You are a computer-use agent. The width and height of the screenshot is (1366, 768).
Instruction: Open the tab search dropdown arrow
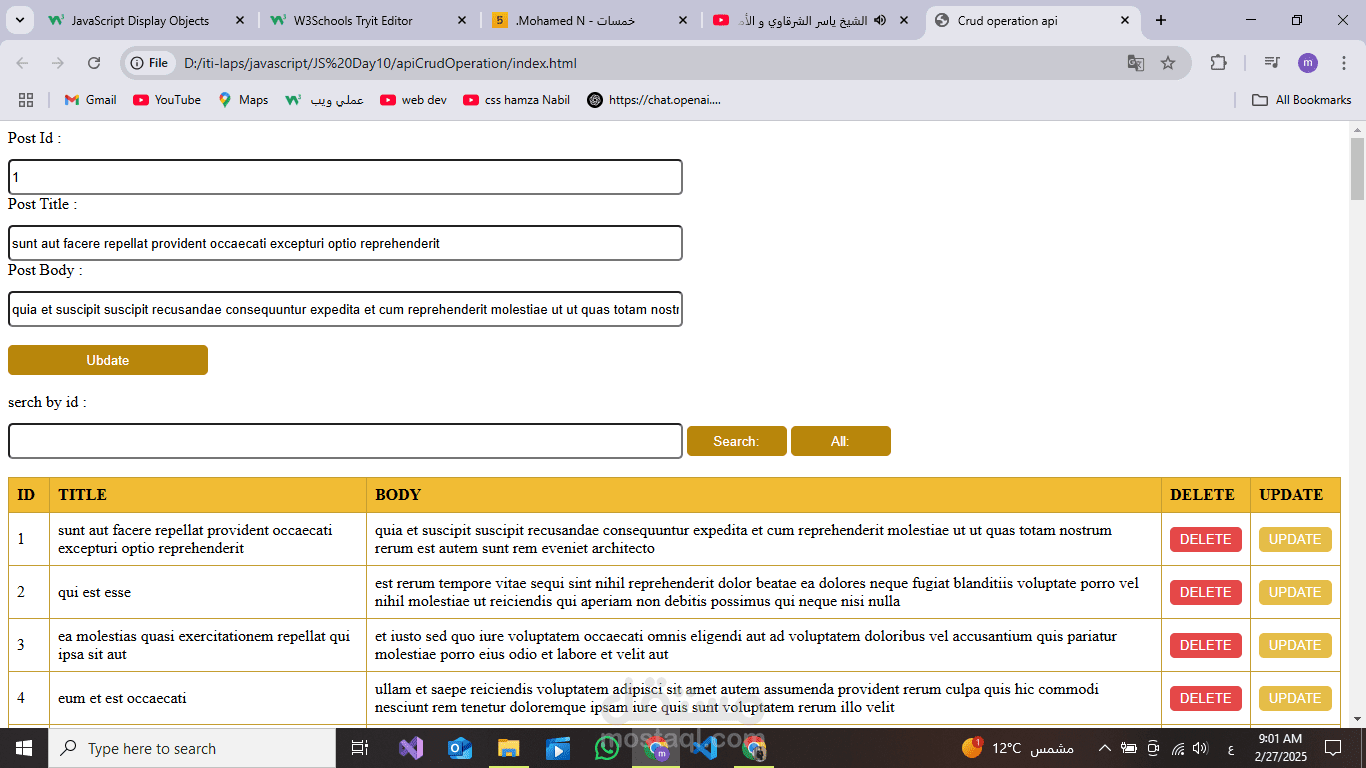point(18,20)
